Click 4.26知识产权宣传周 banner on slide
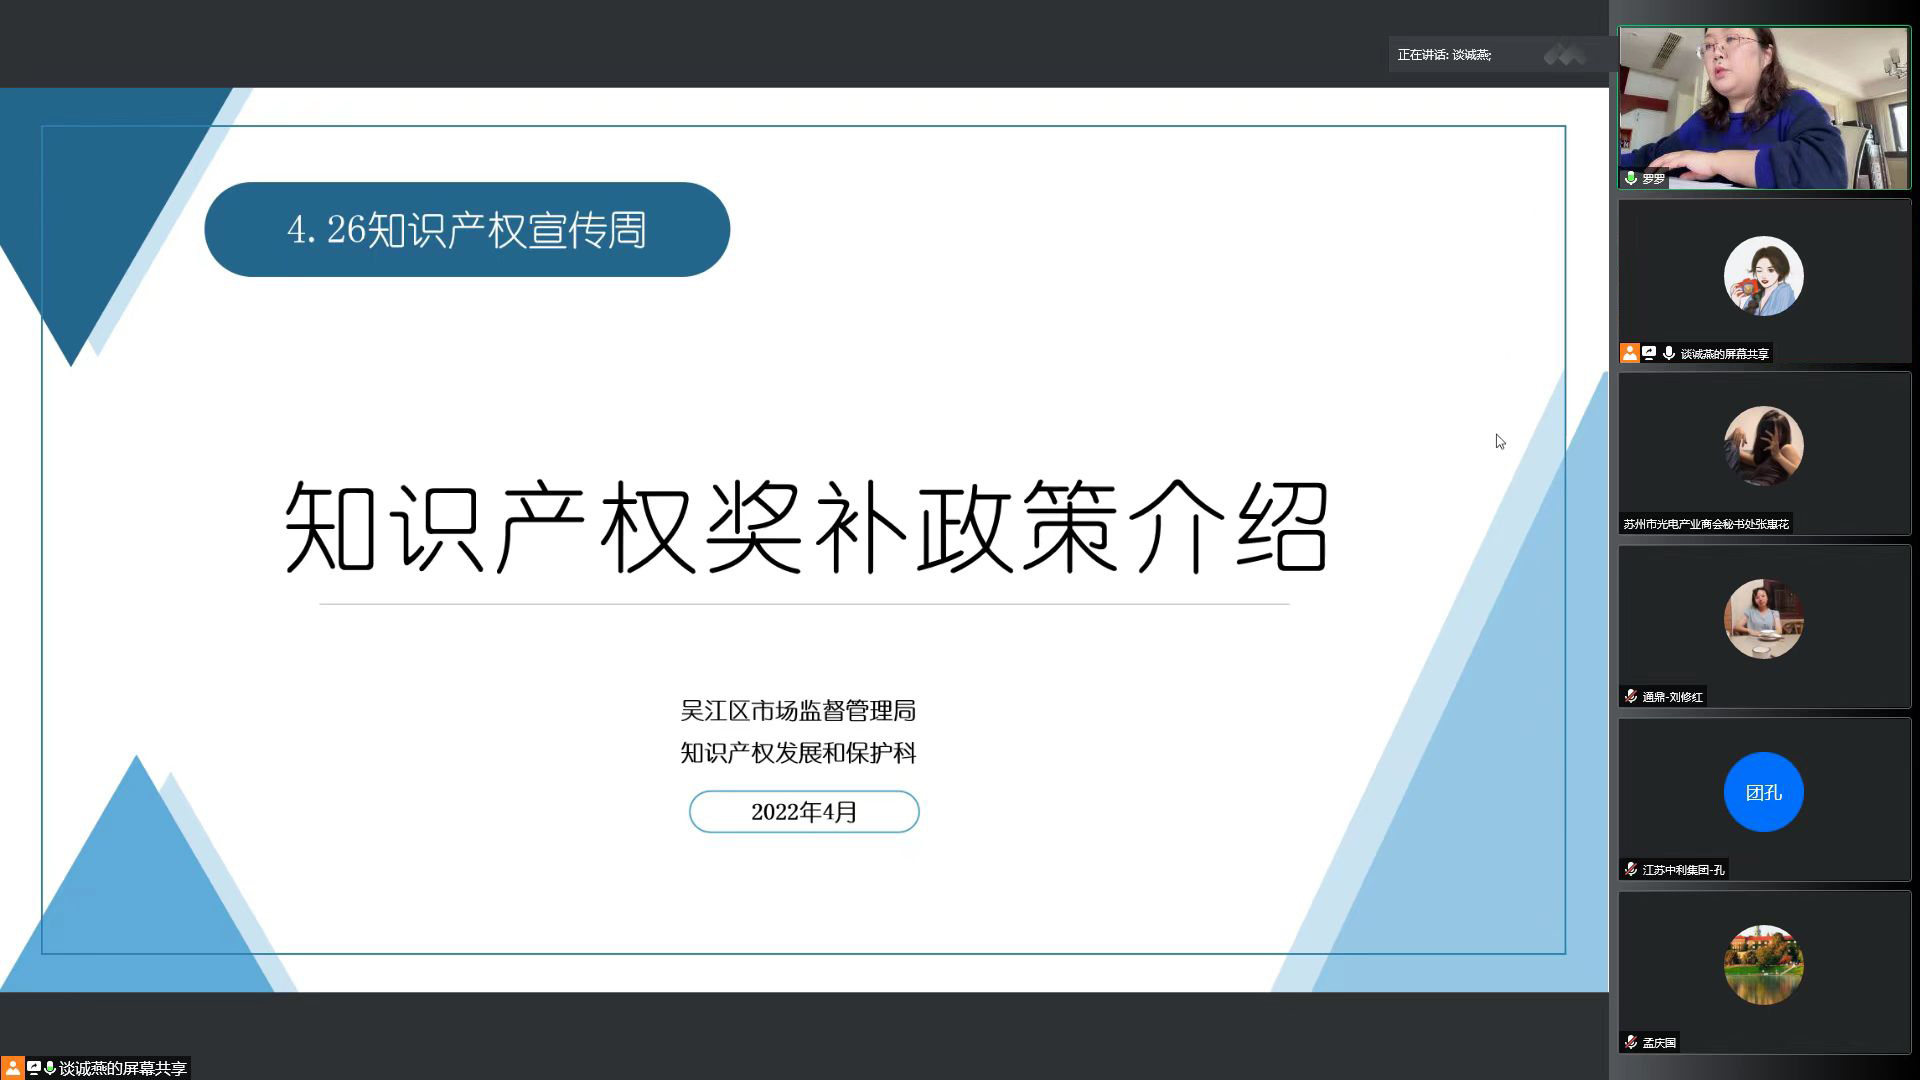Screen dimensions: 1920x1080 pos(467,229)
